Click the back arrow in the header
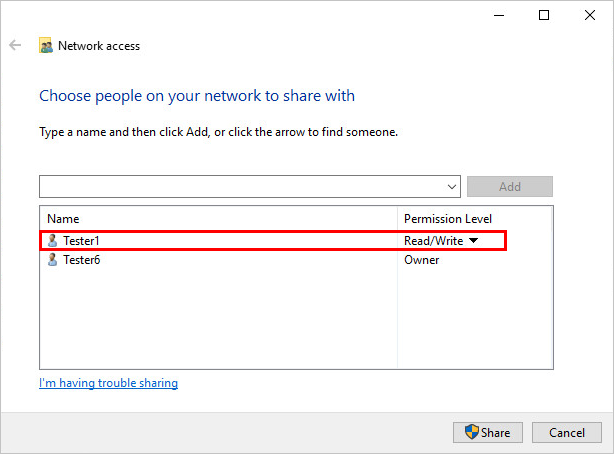 (15, 45)
